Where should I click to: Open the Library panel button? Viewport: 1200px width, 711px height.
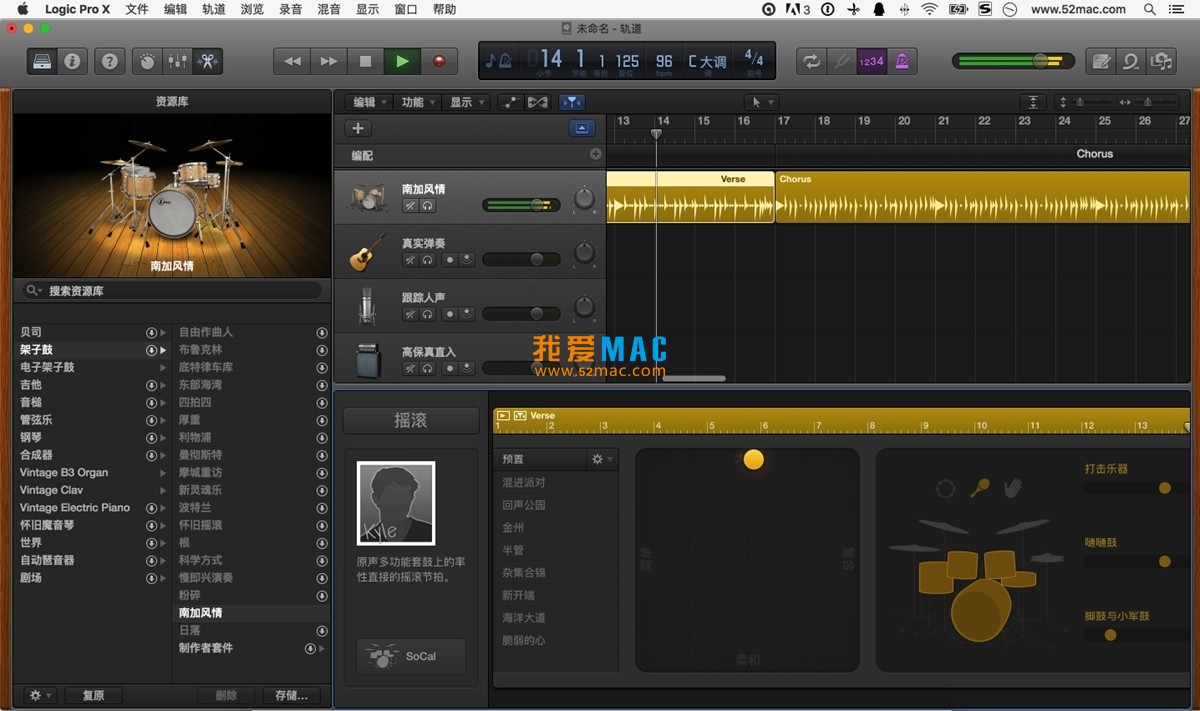click(x=43, y=61)
